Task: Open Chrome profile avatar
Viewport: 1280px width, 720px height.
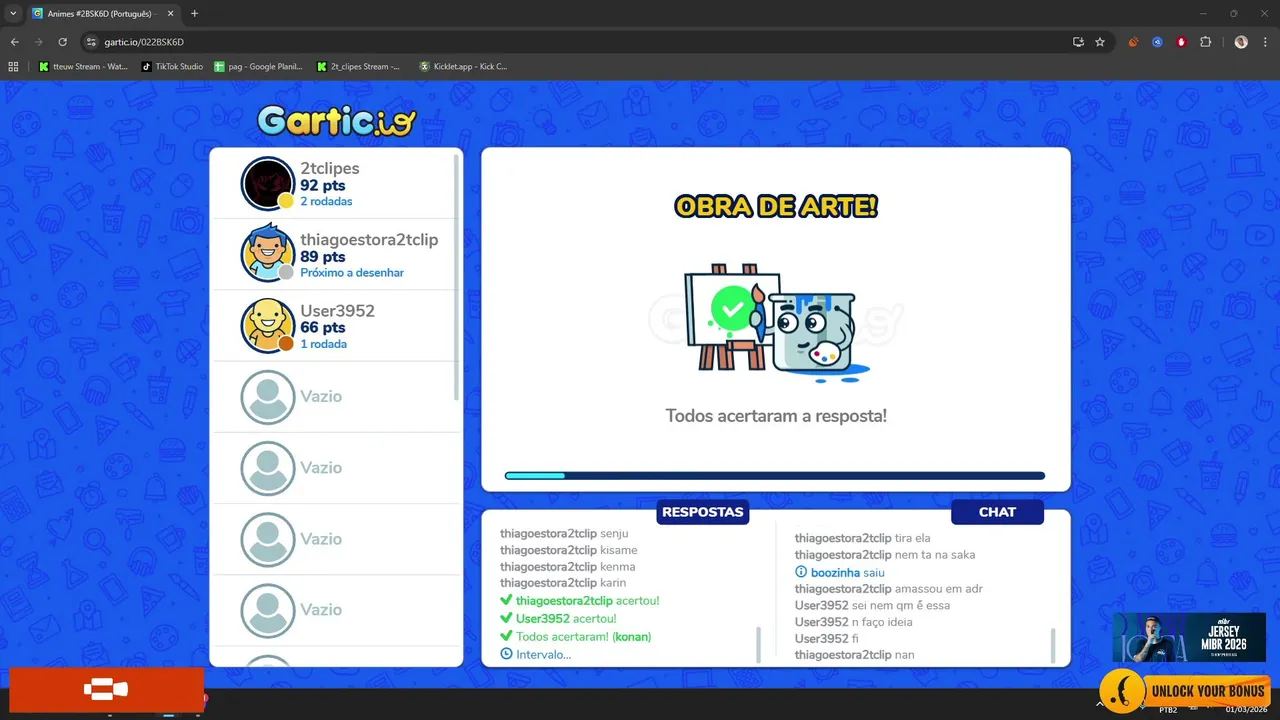Action: (1241, 42)
